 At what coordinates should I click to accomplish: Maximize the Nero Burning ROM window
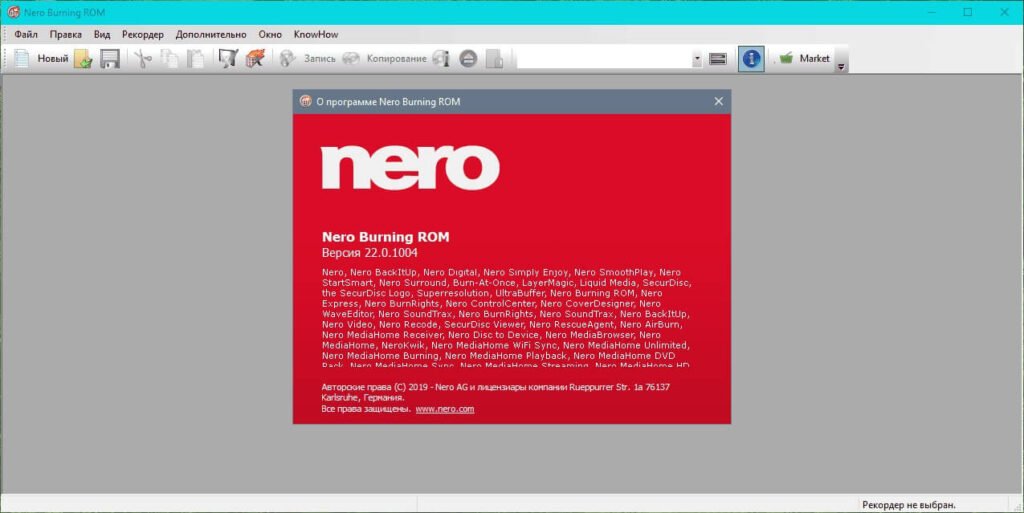point(968,12)
